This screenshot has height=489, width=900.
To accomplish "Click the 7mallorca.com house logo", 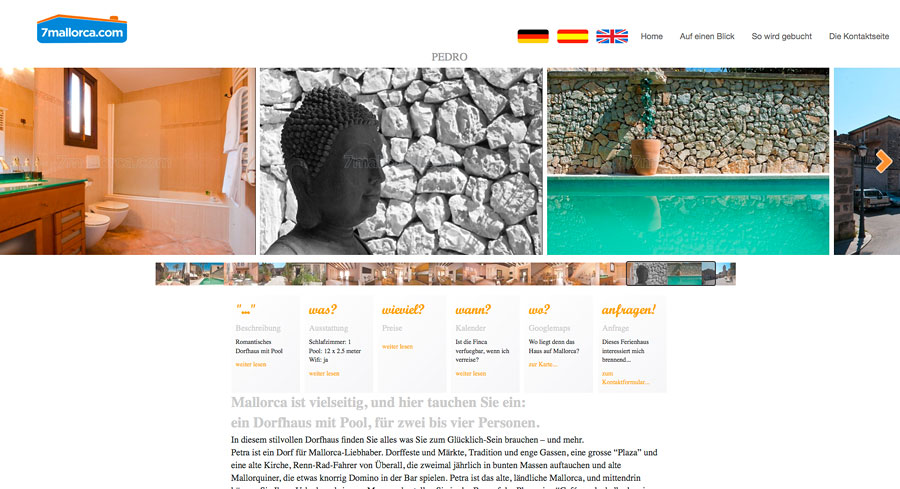I will click(x=82, y=29).
